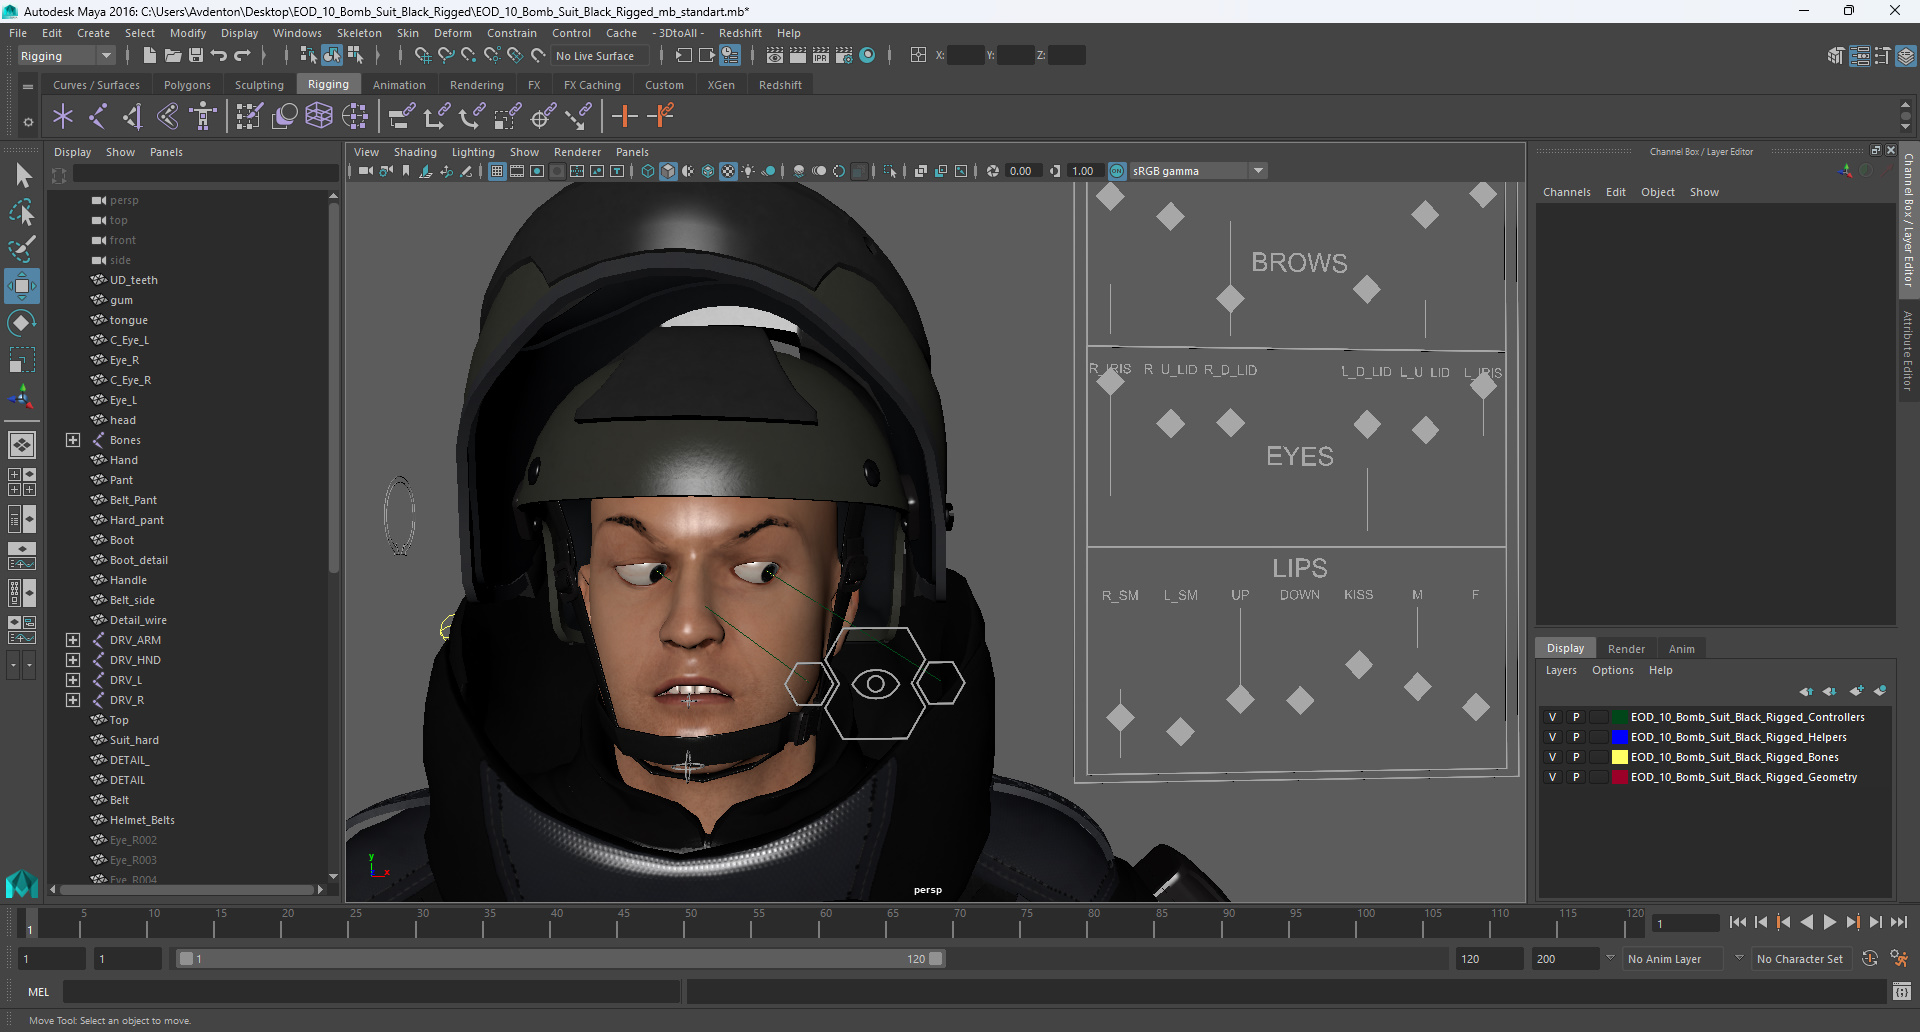The image size is (1920, 1032).
Task: Open the Deform menu
Action: coord(452,33)
